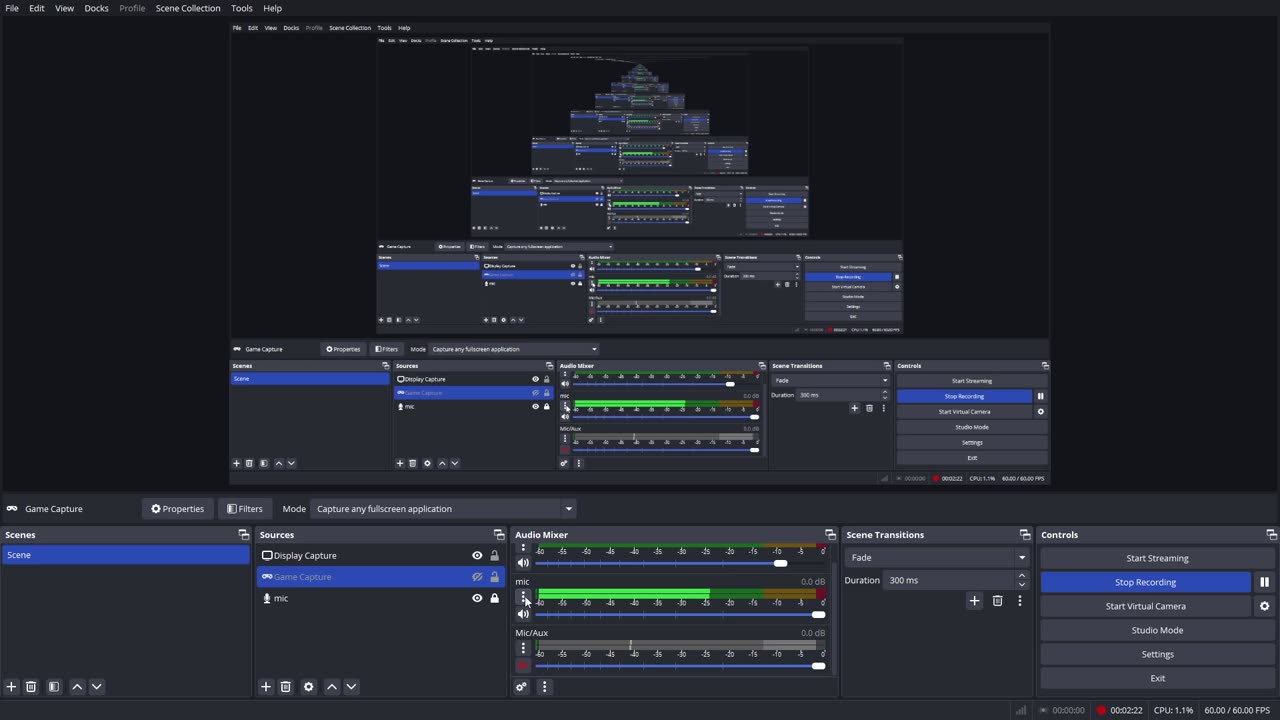Image resolution: width=1280 pixels, height=720 pixels.
Task: Remove the selected scene using the Scenes trash icon
Action: pyautogui.click(x=31, y=687)
